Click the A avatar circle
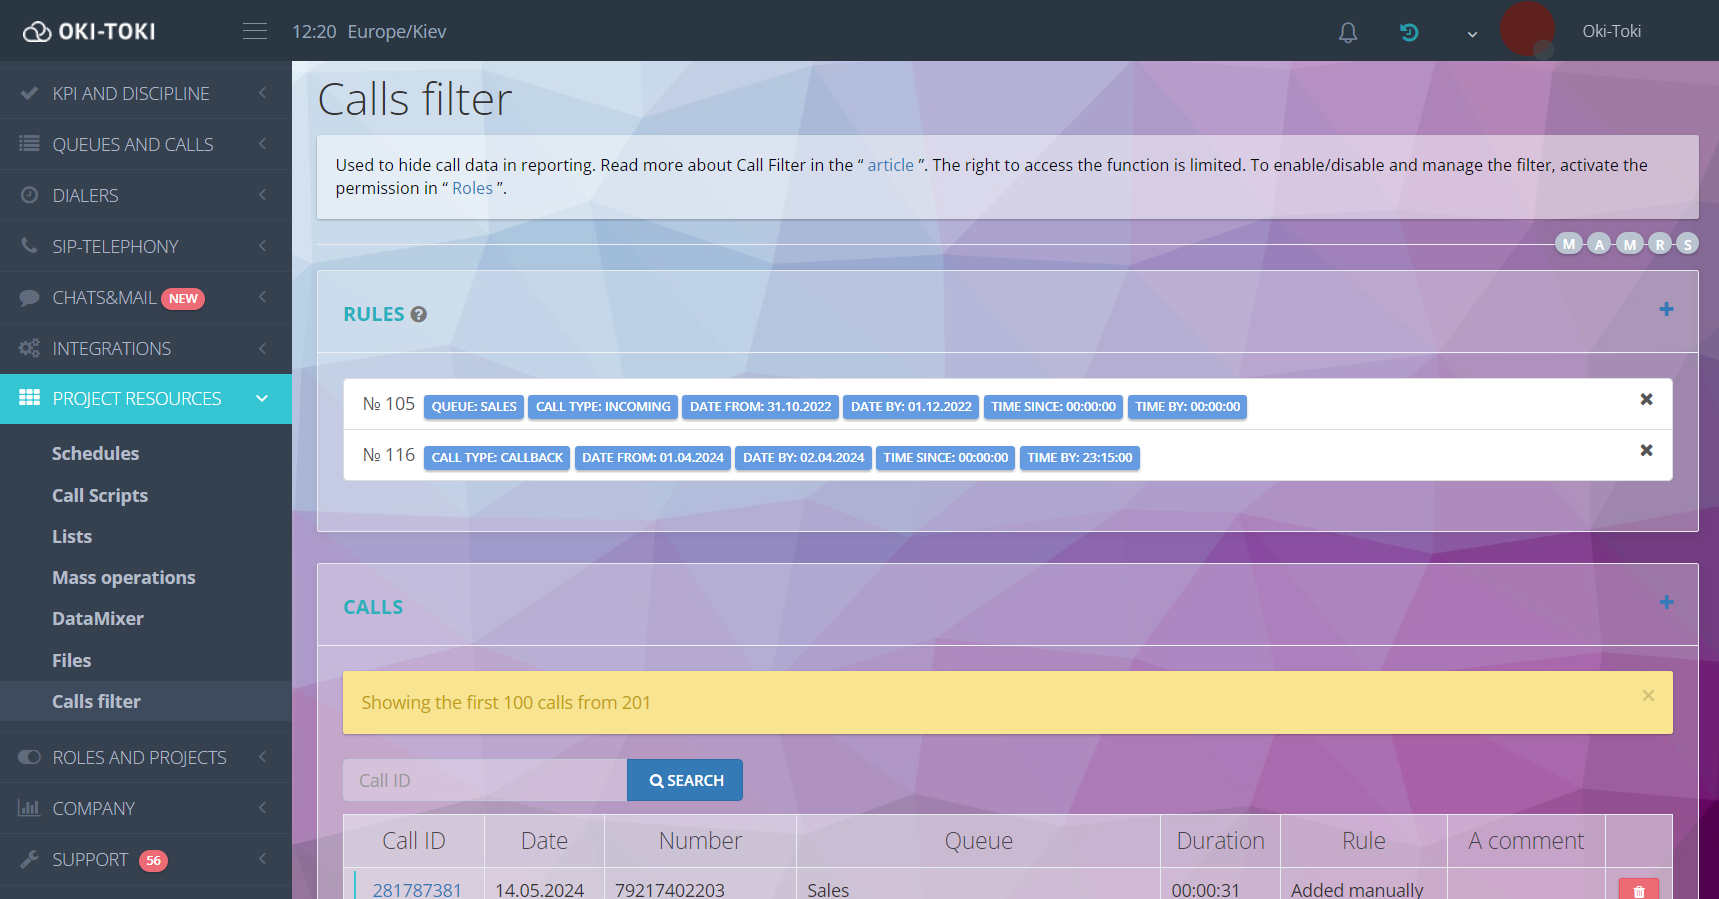This screenshot has width=1719, height=899. tap(1599, 244)
